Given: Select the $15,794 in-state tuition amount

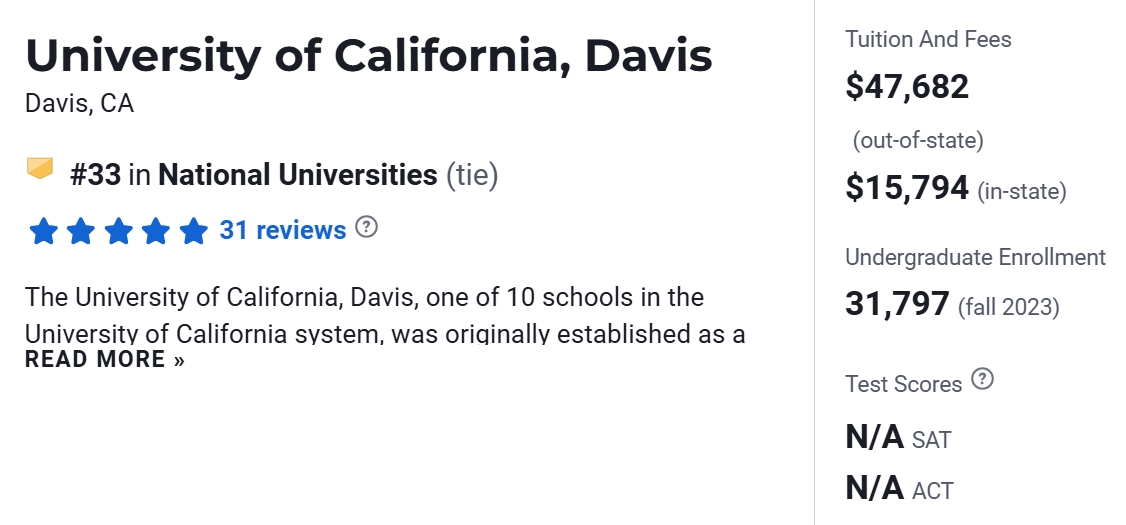Looking at the screenshot, I should (907, 188).
